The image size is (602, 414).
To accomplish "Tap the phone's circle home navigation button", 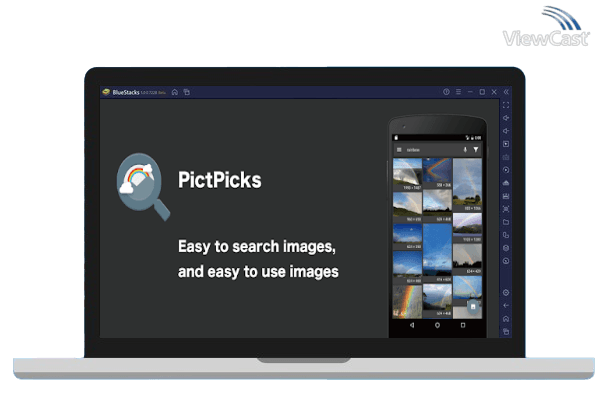I will (x=437, y=325).
